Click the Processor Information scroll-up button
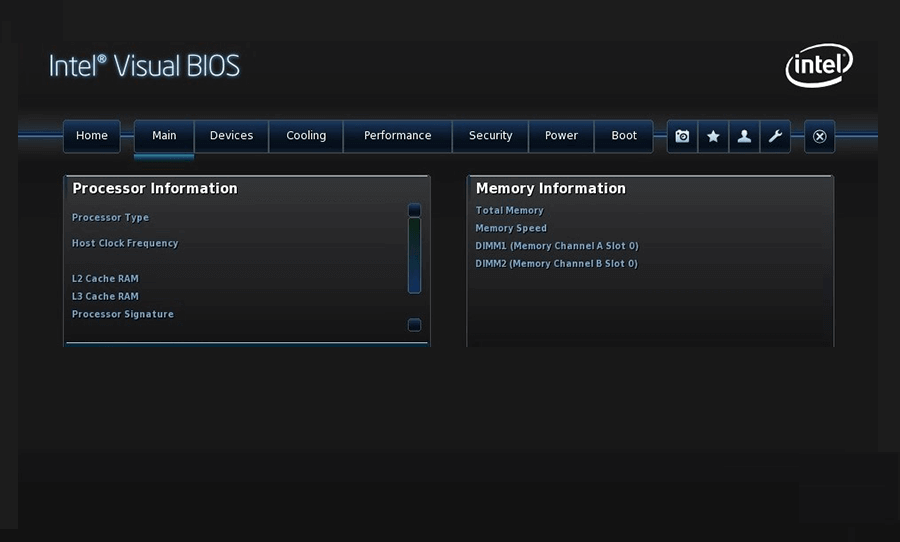This screenshot has height=542, width=900. click(414, 210)
